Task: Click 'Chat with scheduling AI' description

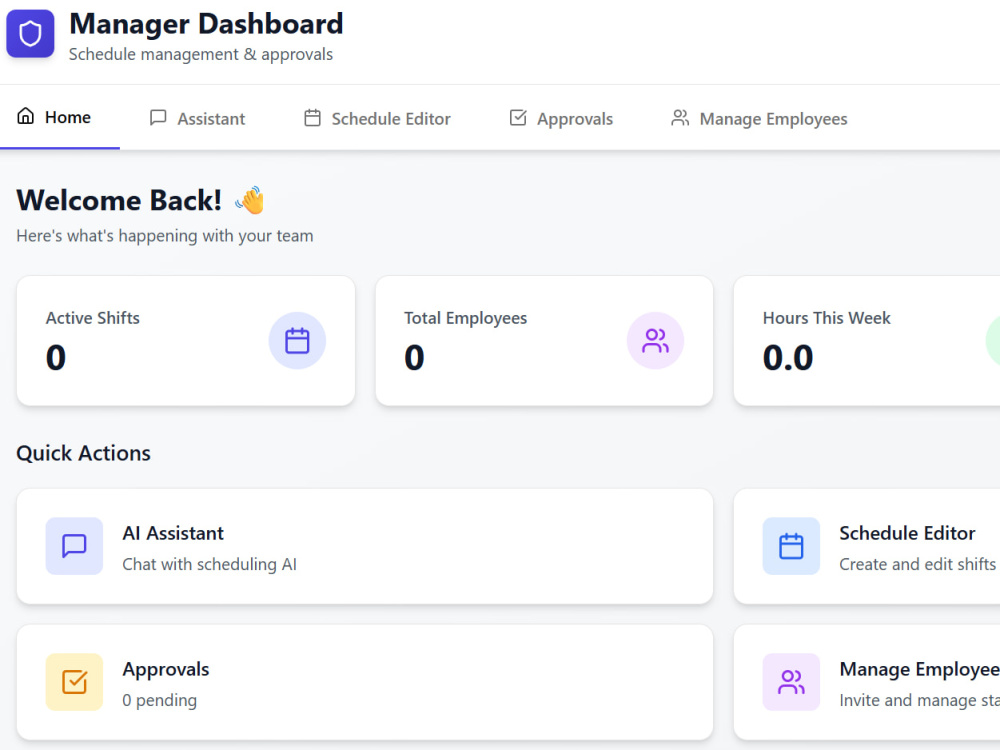Action: click(x=209, y=564)
